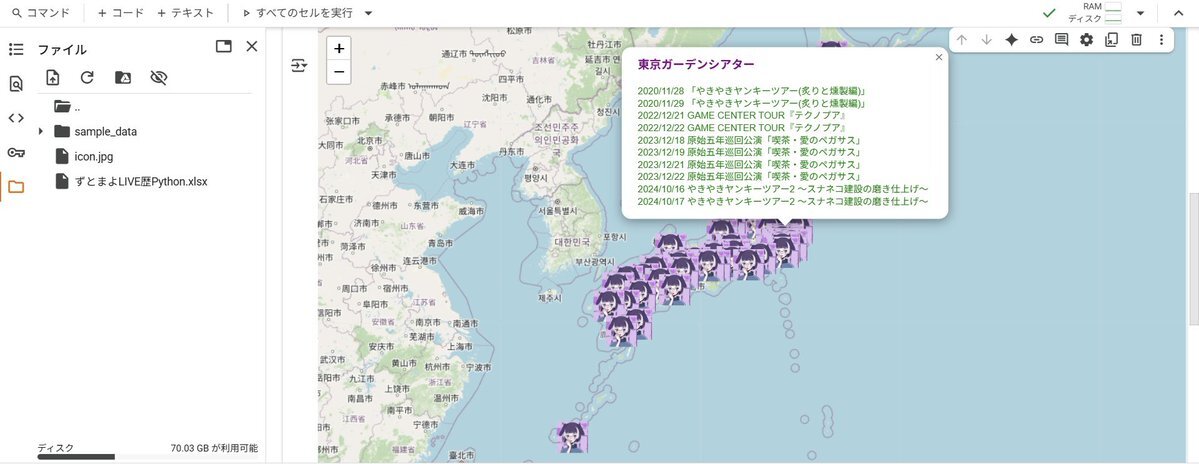Viewport: 1199px width, 464px height.
Task: Copy link to cell
Action: (1036, 40)
